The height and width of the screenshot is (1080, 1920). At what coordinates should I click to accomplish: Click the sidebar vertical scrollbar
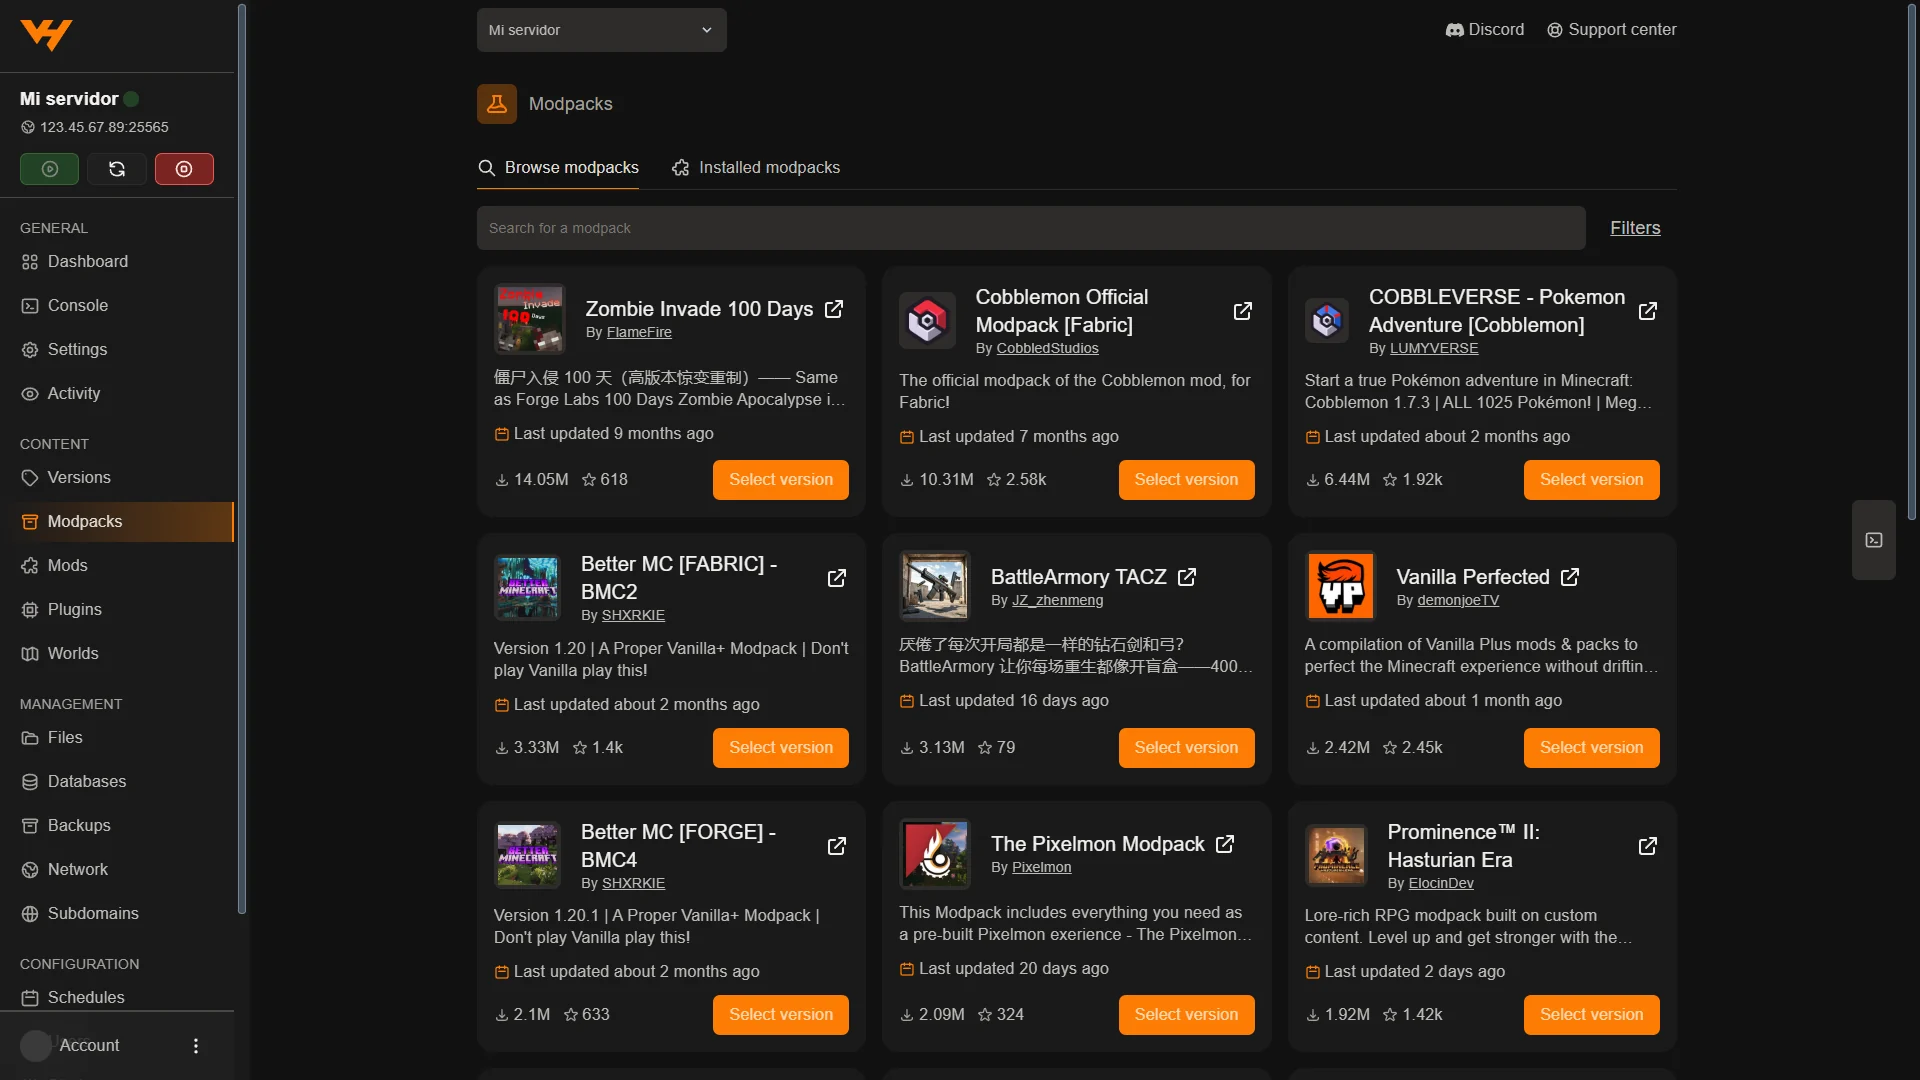pyautogui.click(x=241, y=460)
